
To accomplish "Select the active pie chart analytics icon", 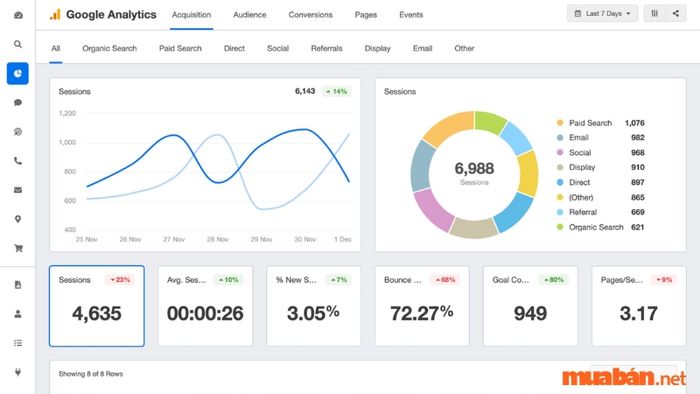I will 18,74.
